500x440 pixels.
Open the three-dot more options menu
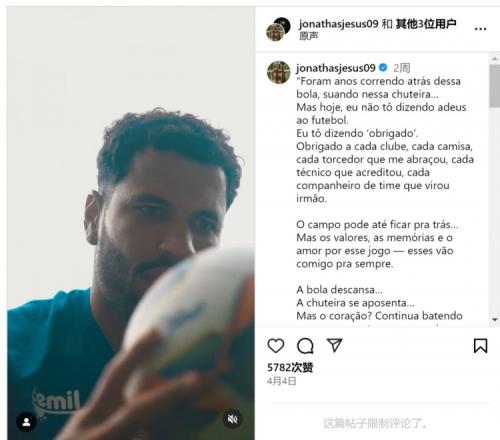pos(480,29)
